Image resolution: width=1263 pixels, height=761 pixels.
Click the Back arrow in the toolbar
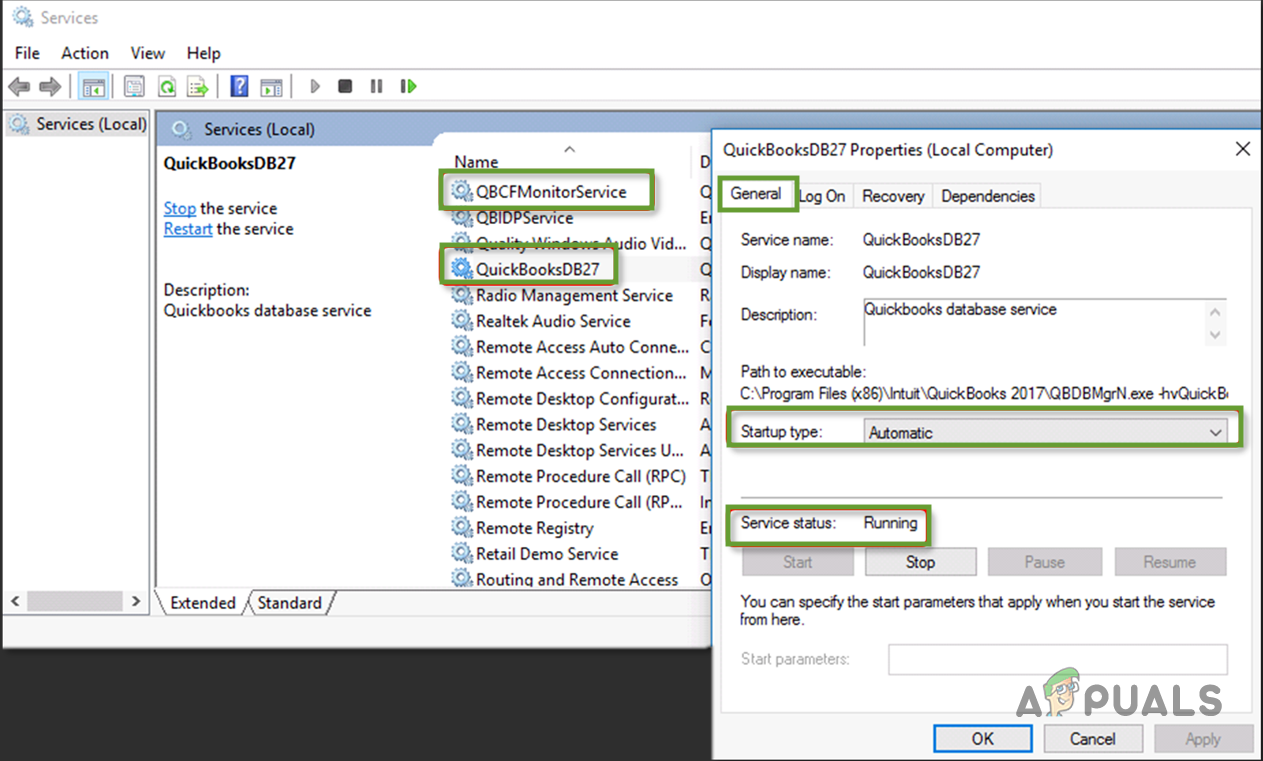tap(20, 87)
